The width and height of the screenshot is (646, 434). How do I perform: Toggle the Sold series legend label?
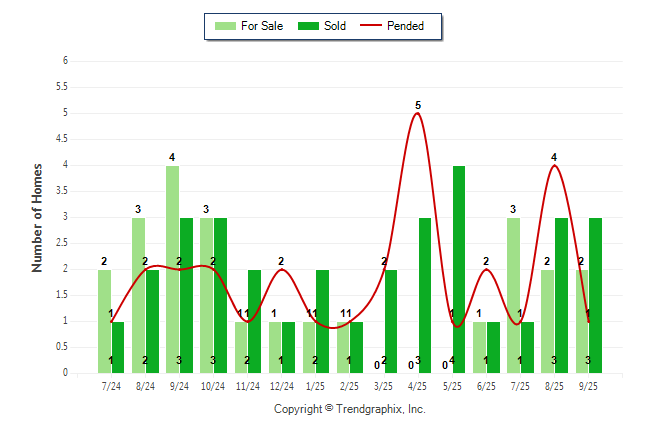point(335,26)
